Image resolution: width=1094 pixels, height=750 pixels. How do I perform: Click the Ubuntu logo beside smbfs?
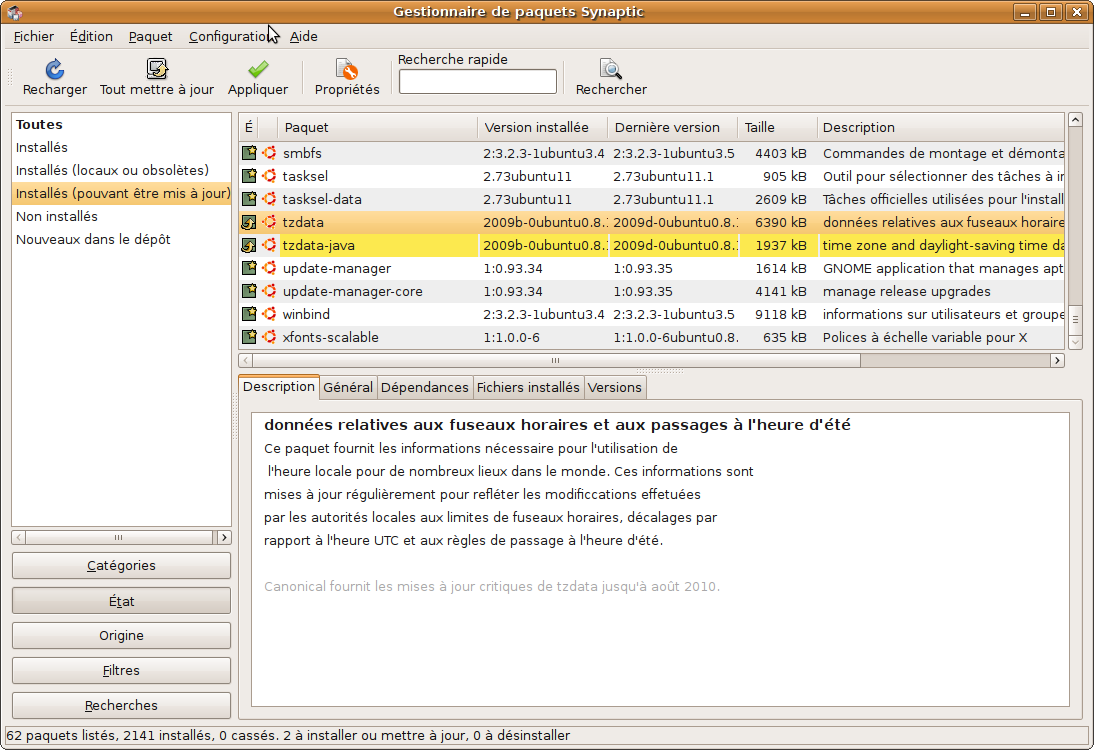[x=269, y=153]
